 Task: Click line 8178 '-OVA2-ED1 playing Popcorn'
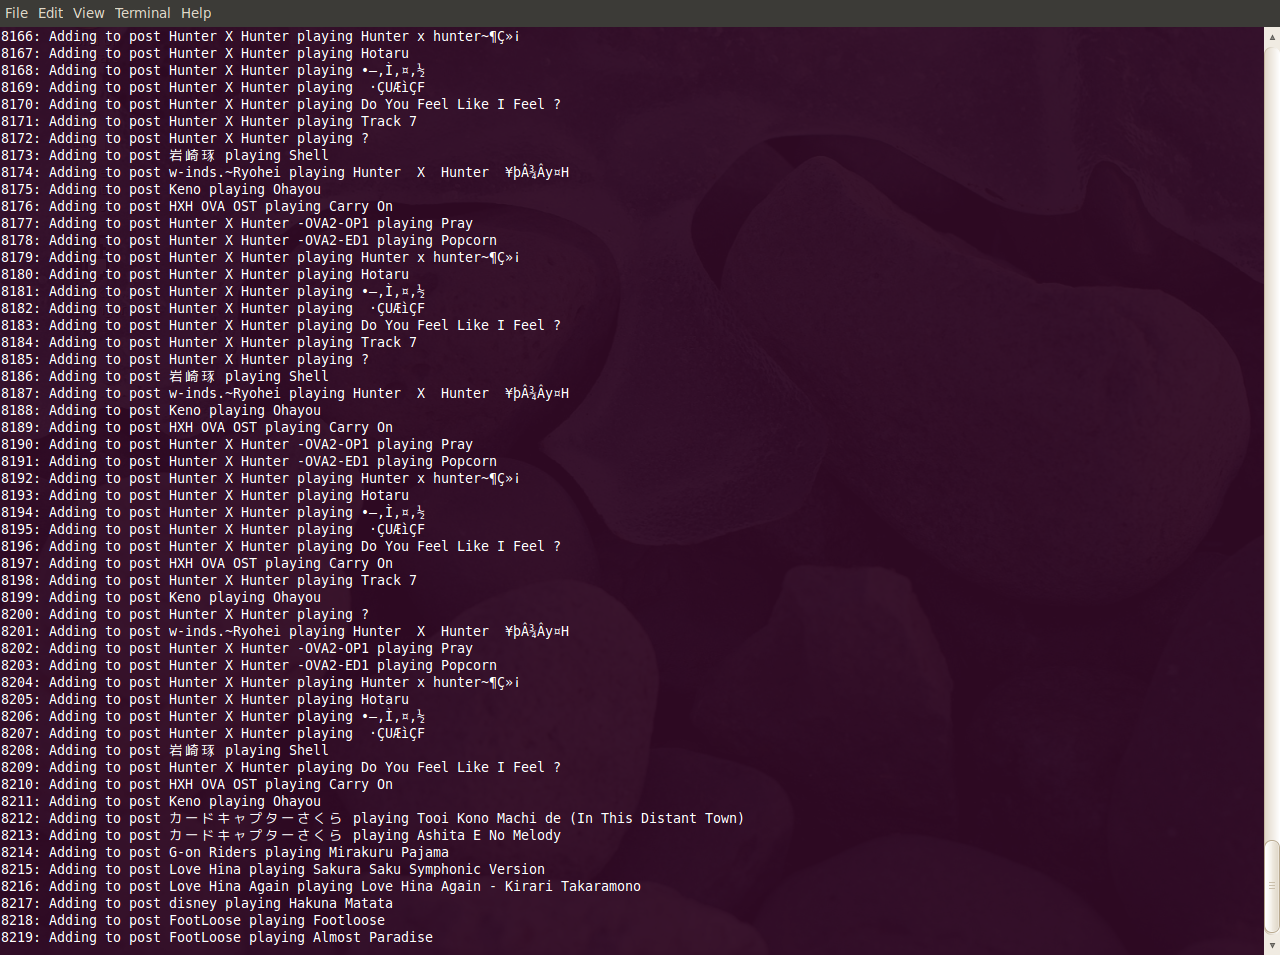(397, 241)
